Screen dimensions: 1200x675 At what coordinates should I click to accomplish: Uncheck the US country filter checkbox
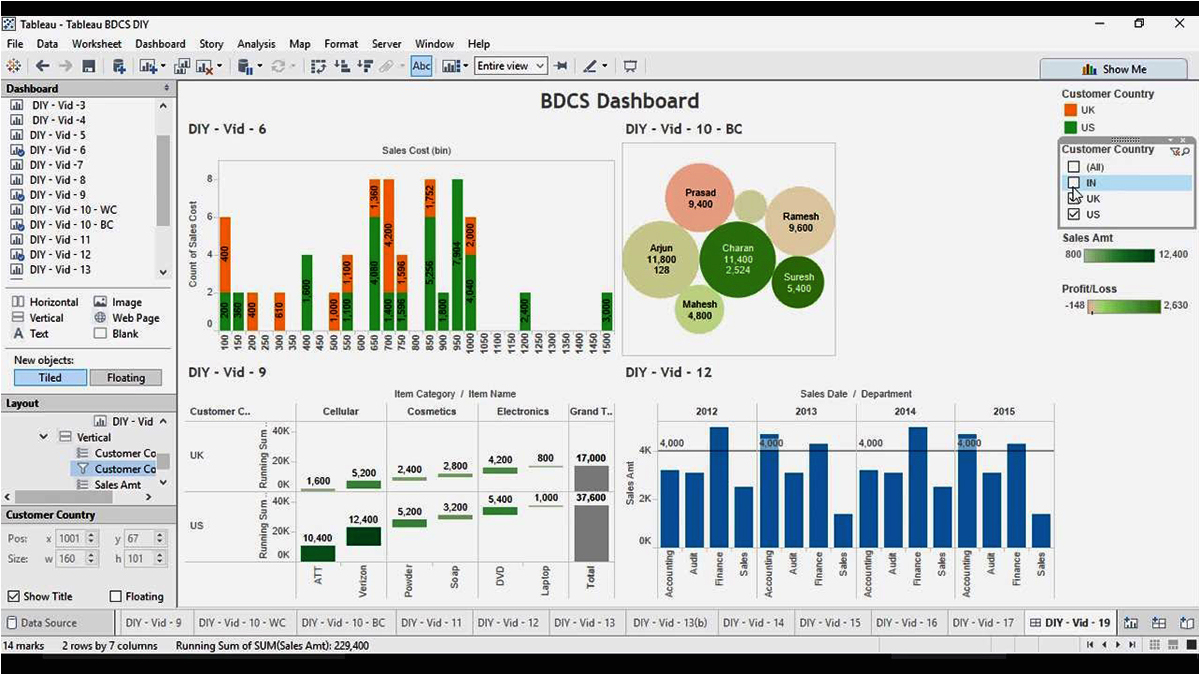1074,214
